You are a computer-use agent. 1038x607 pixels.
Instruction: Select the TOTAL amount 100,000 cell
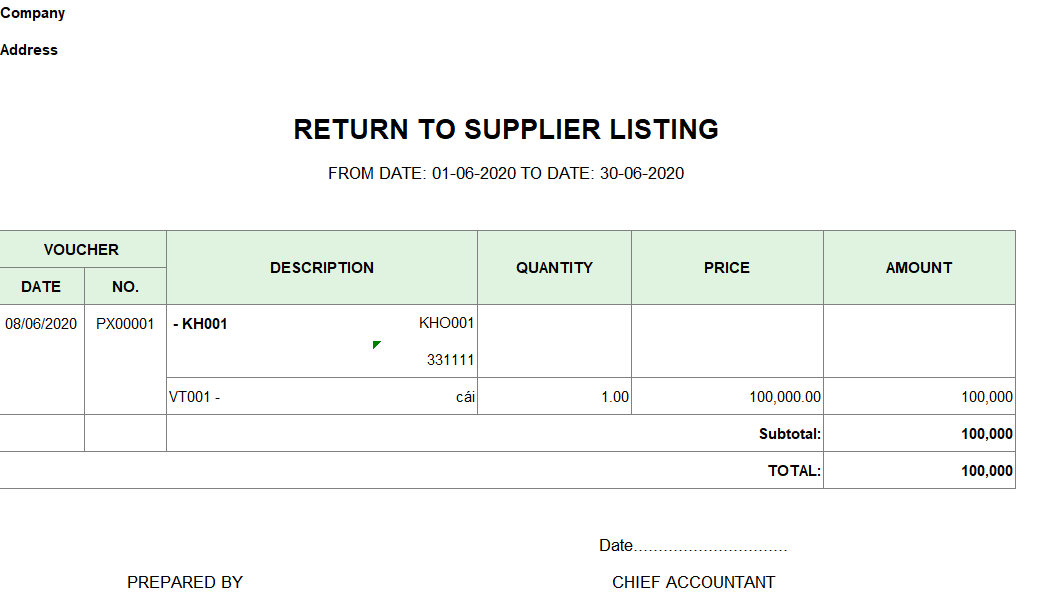click(920, 471)
